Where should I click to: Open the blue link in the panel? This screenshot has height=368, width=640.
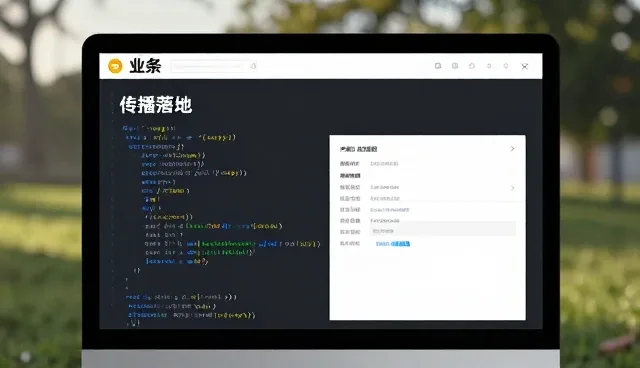pos(393,244)
